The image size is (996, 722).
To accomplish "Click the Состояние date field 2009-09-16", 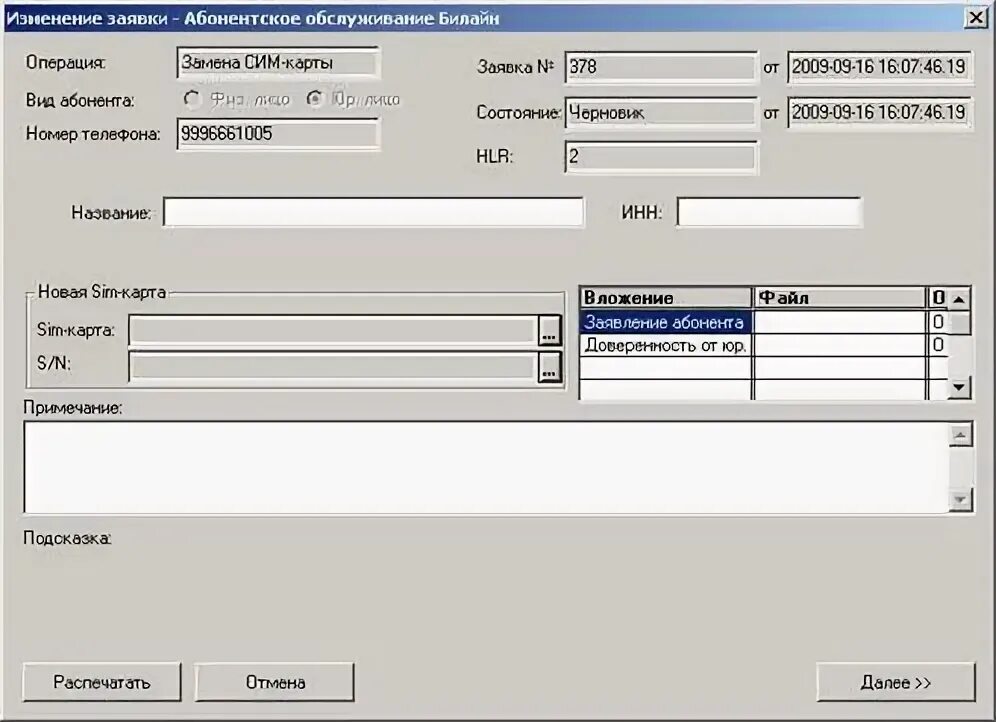I will pos(879,112).
